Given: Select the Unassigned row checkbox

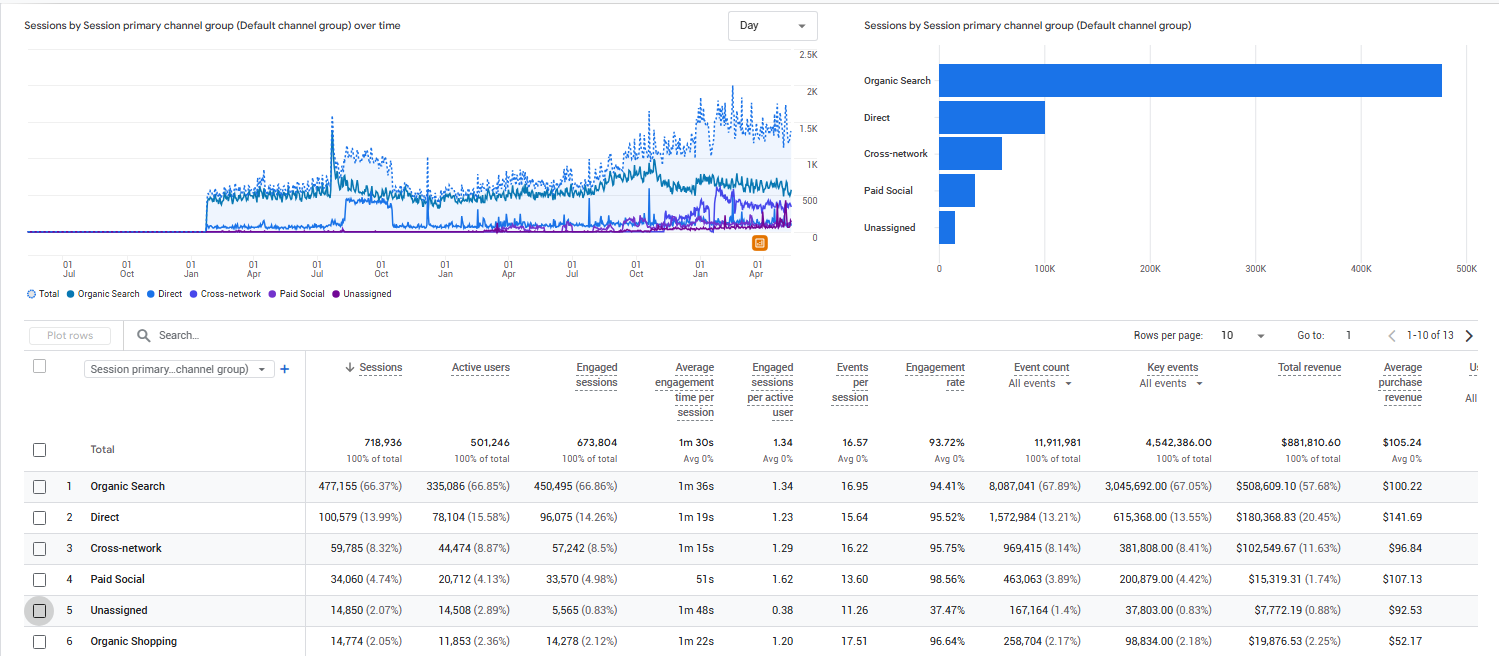Looking at the screenshot, I should click(x=39, y=611).
